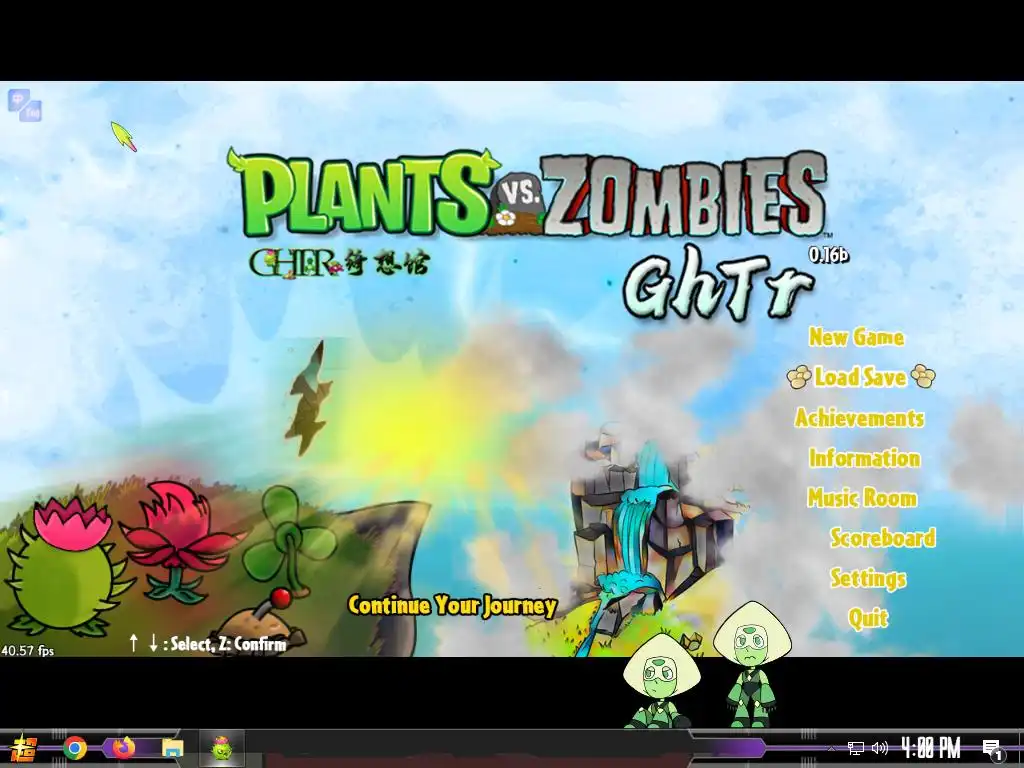Viewport: 1024px width, 768px height.
Task: Open the Achievements menu entry
Action: (859, 418)
